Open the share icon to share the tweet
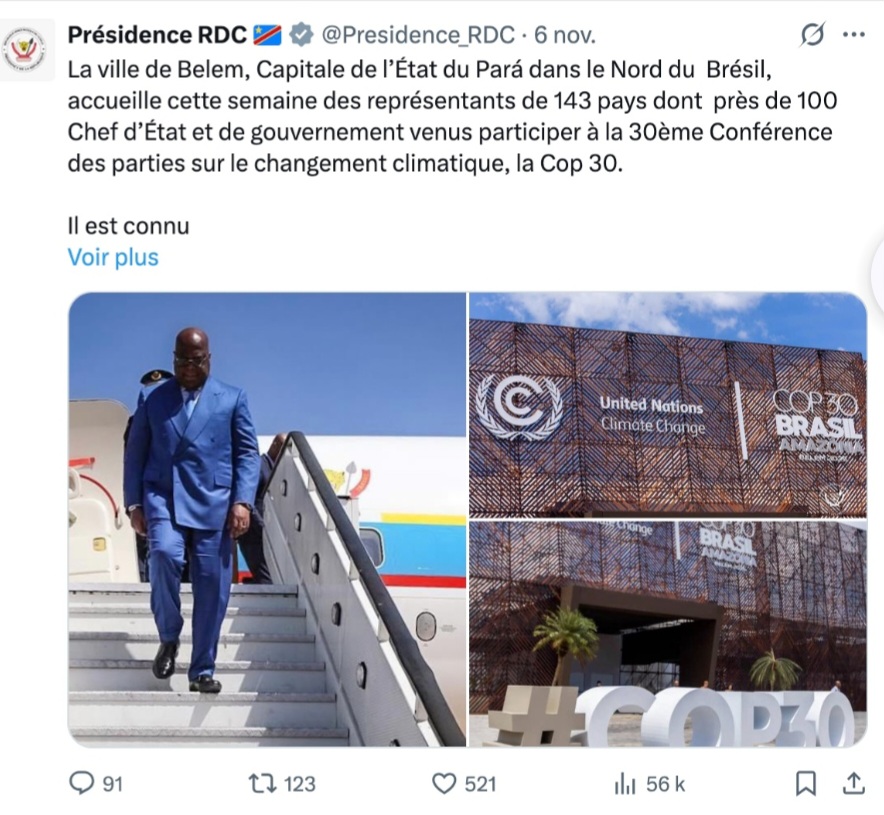 (853, 786)
